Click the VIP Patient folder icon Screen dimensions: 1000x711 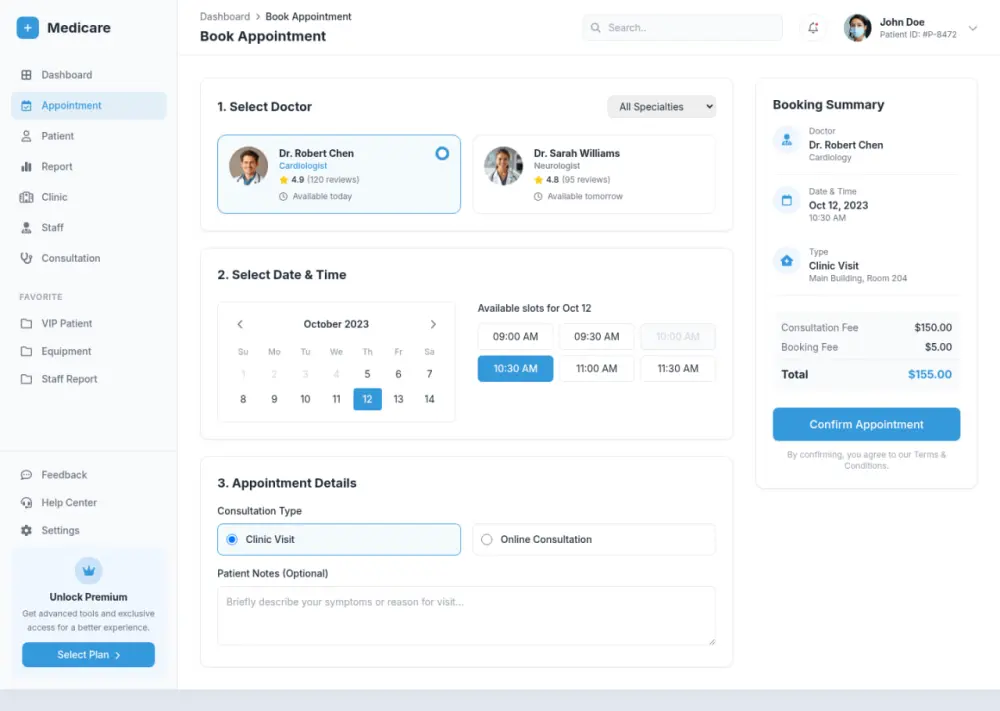[x=26, y=323]
